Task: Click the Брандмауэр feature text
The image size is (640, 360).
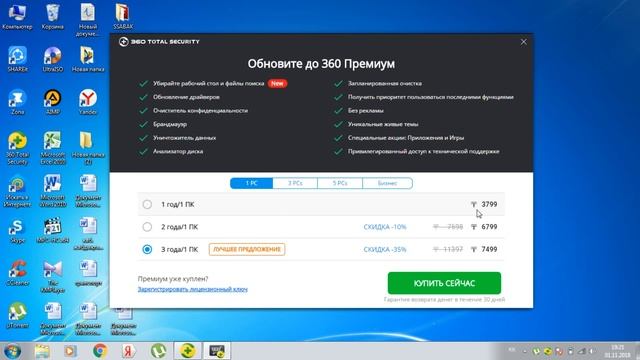Action: click(x=170, y=124)
